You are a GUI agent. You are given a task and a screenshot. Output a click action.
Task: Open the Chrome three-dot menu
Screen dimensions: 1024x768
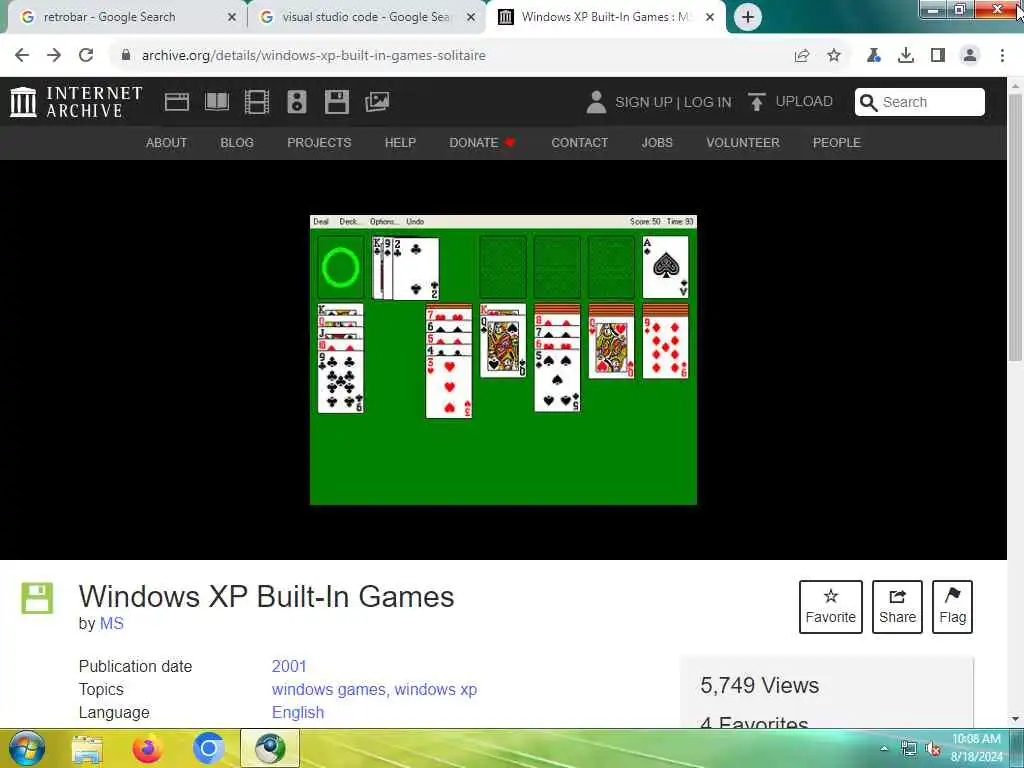point(1002,56)
